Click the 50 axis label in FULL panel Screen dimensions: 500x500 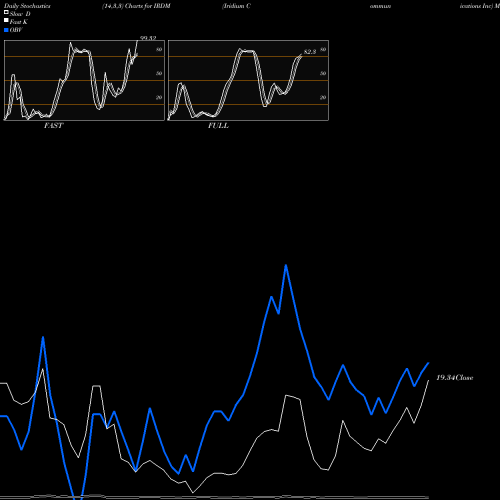[323, 73]
